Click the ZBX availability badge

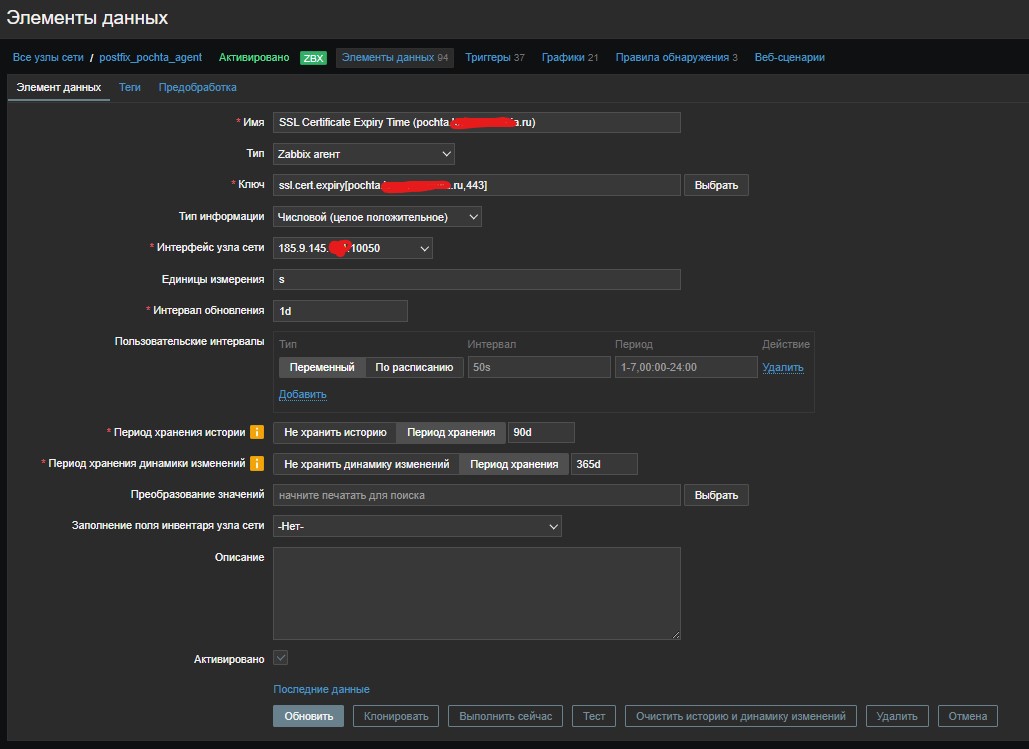click(313, 58)
